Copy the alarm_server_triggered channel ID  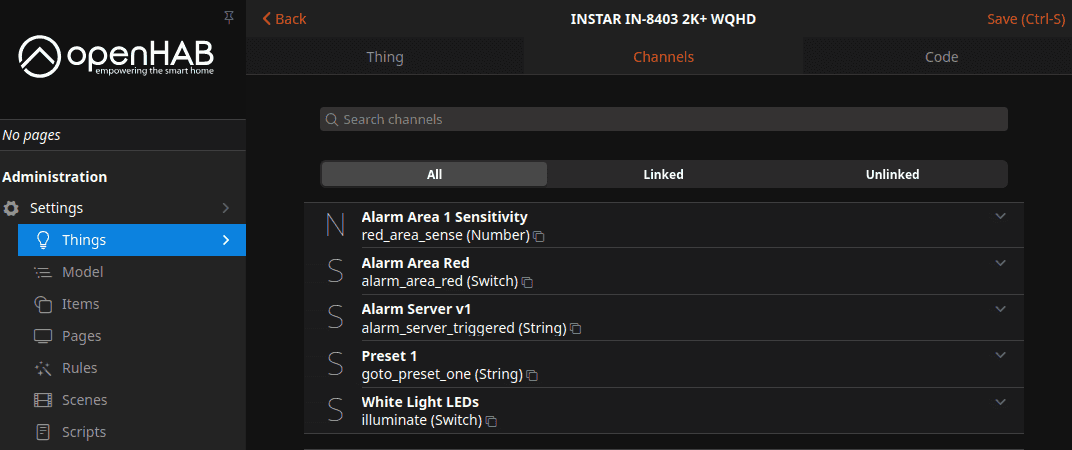coord(576,329)
